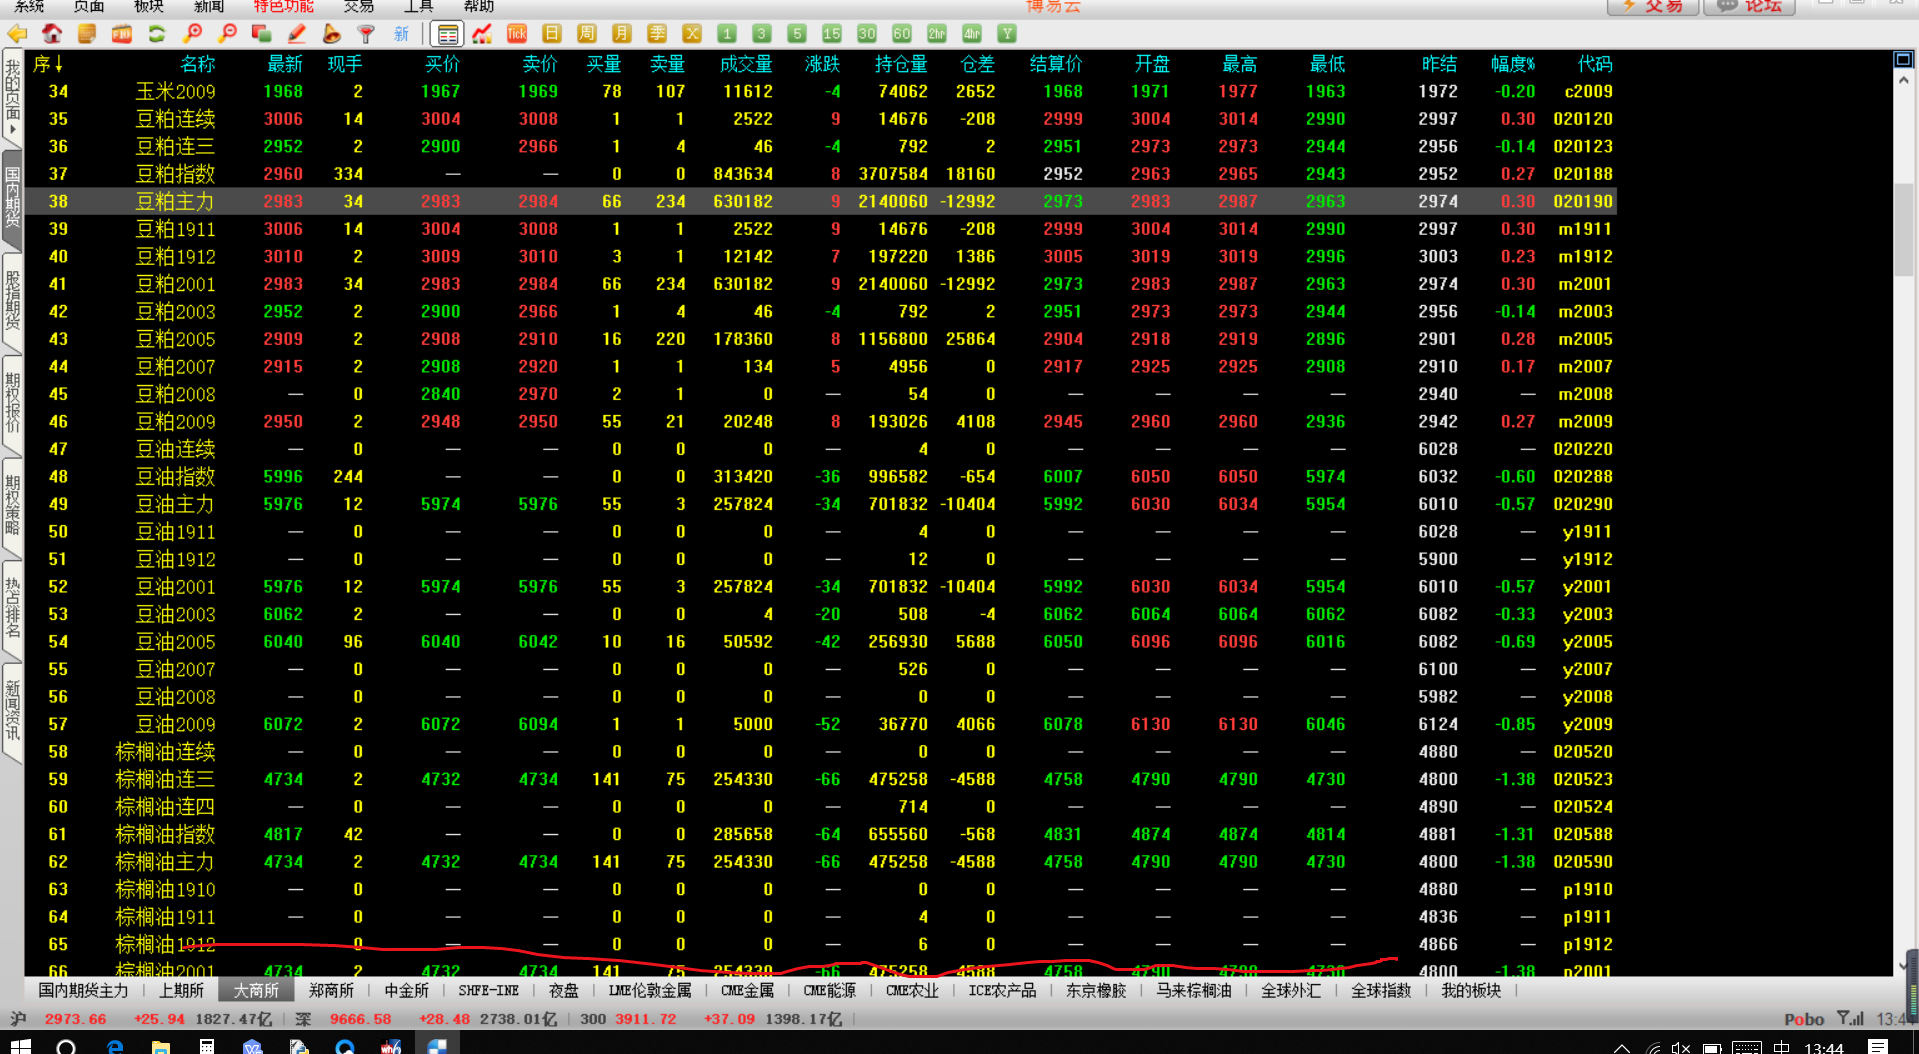Viewport: 1919px width, 1054px height.
Task: Click the zoom in magnifier icon
Action: (192, 34)
